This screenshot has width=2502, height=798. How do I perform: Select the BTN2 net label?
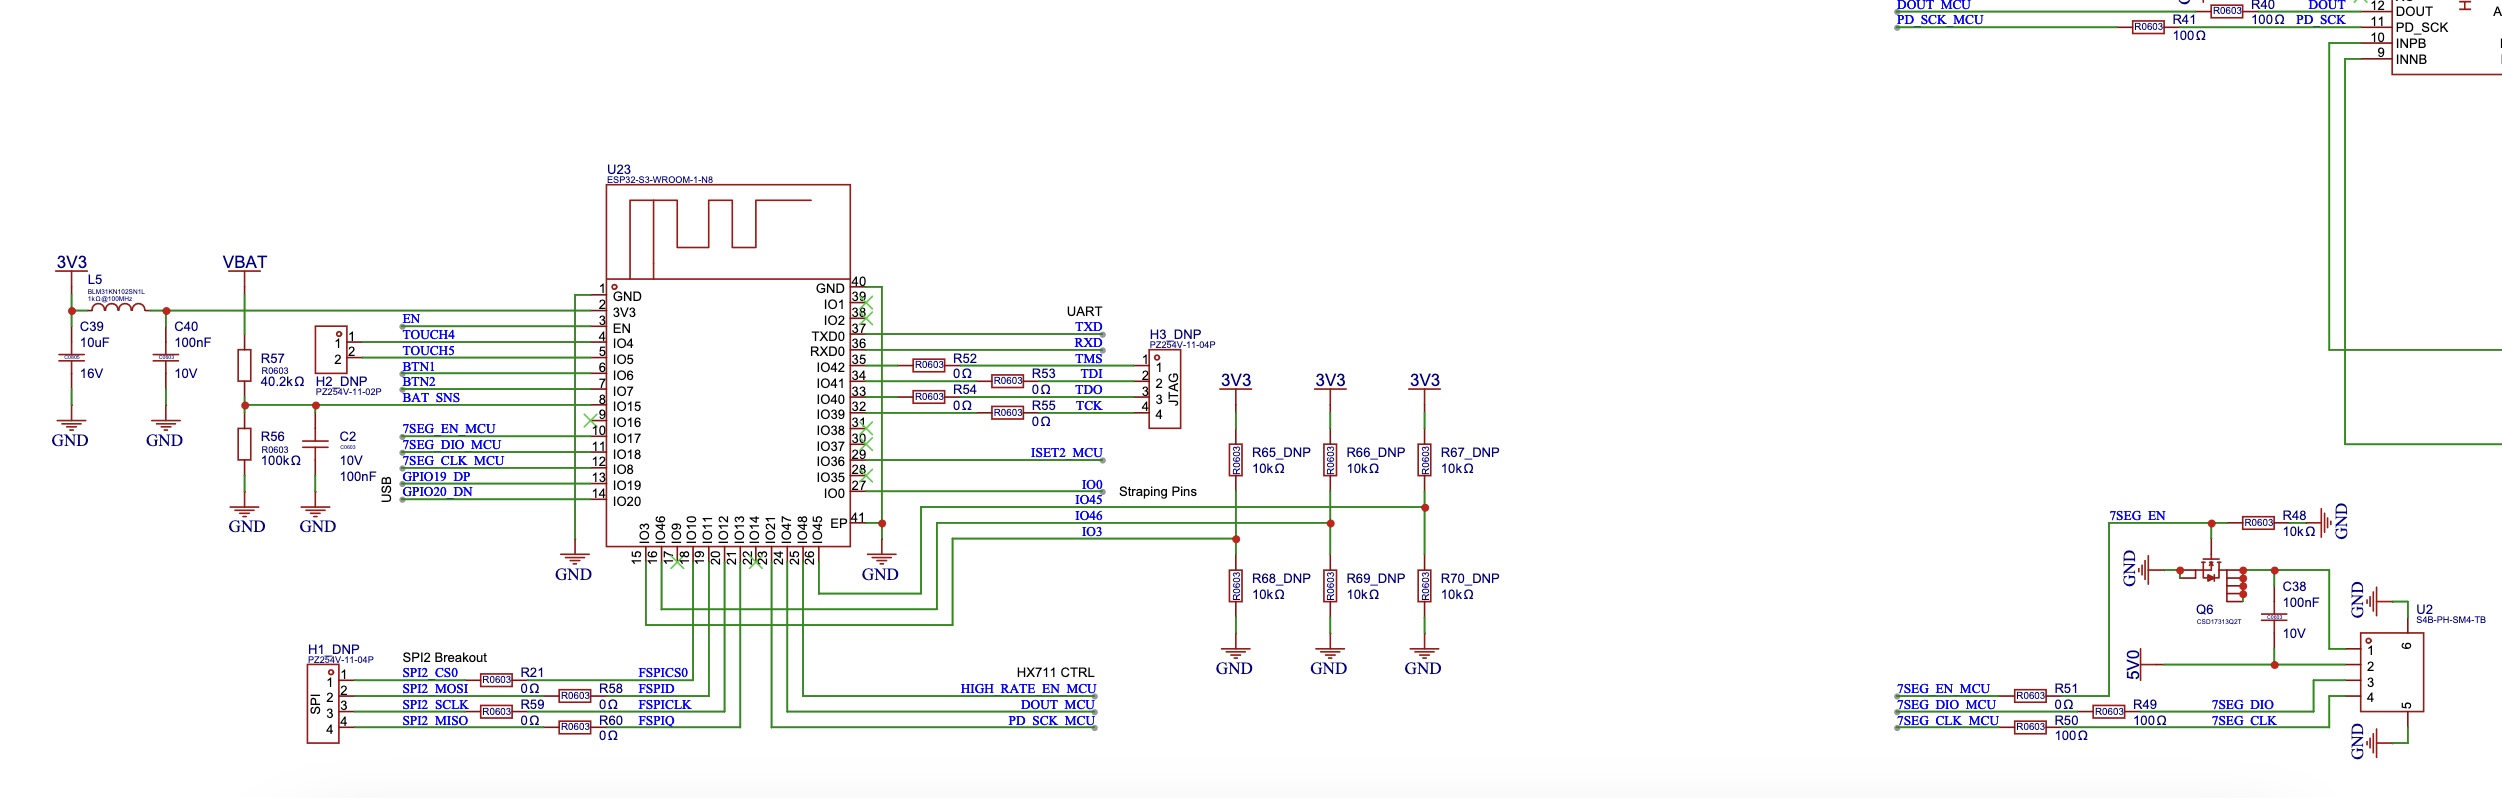[418, 382]
